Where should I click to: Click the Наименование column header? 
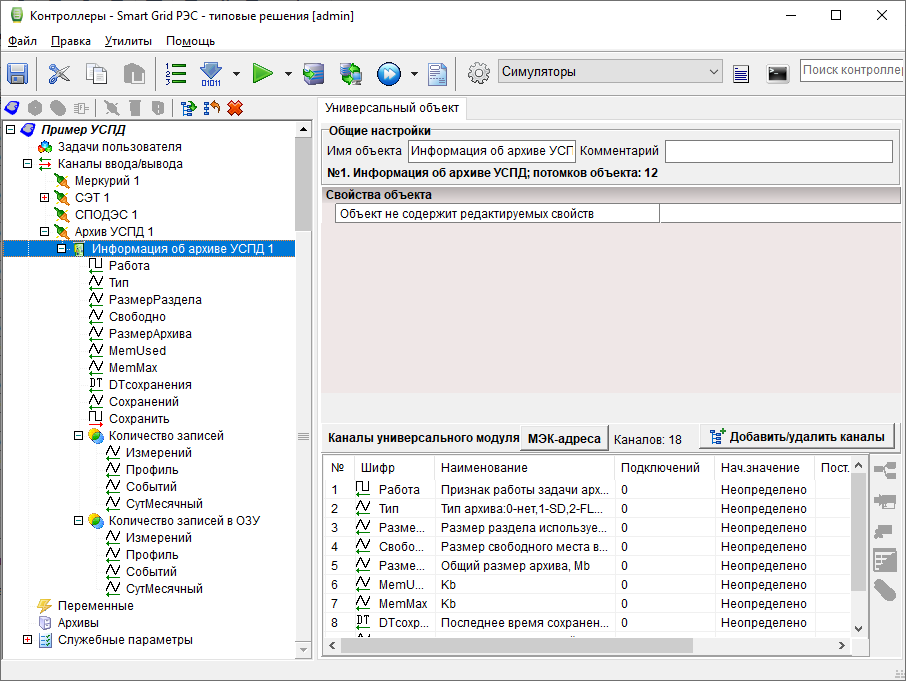(484, 468)
